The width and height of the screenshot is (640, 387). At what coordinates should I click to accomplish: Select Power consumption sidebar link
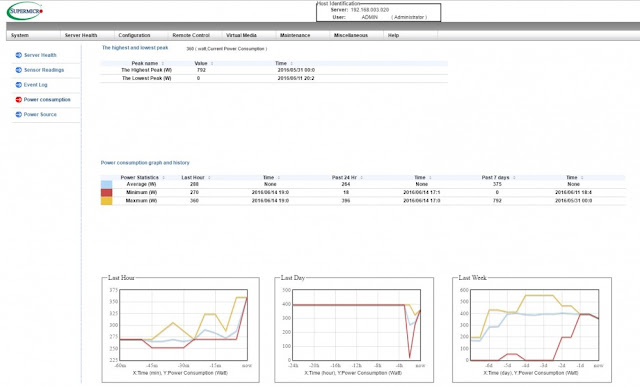click(47, 100)
